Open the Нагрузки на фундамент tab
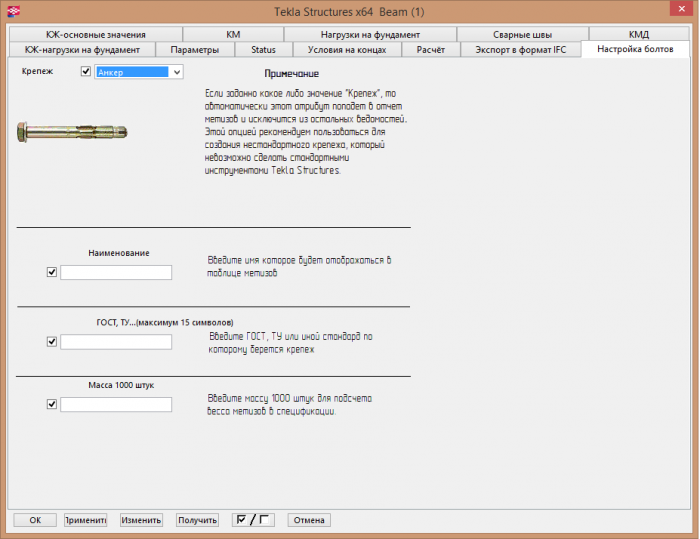 point(370,34)
